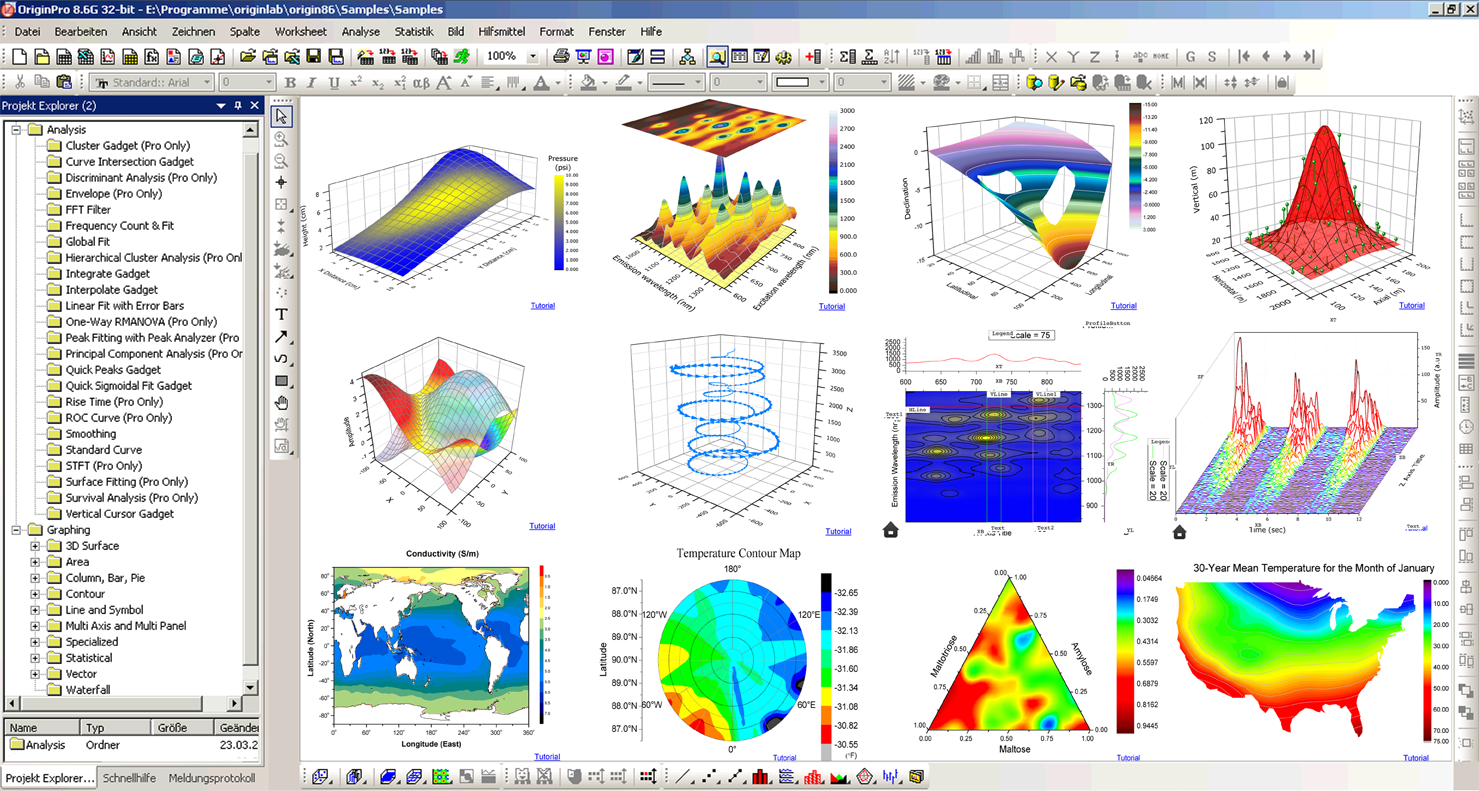Toggle Bold text formatting
Viewport: 1479px width, 791px height.
(x=290, y=83)
